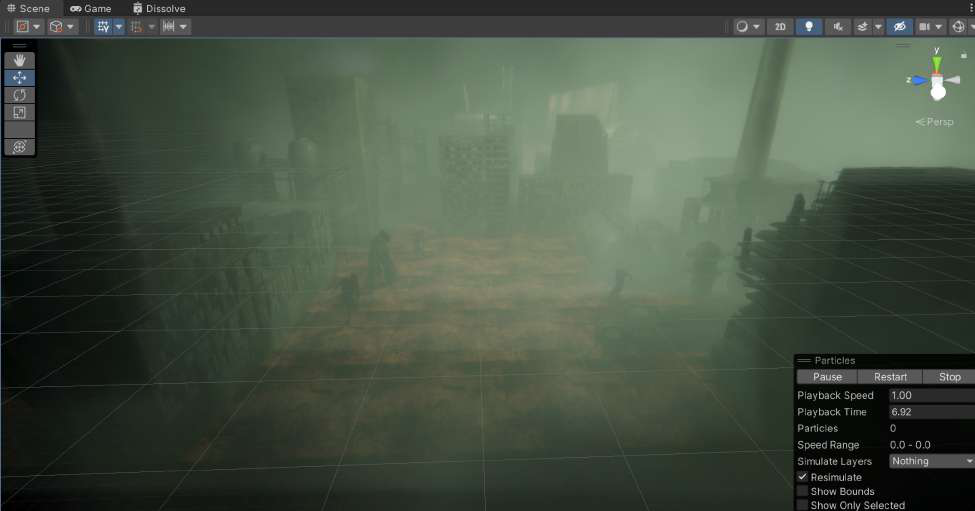The width and height of the screenshot is (975, 511).
Task: Click the Playback Speed value field
Action: coord(931,395)
